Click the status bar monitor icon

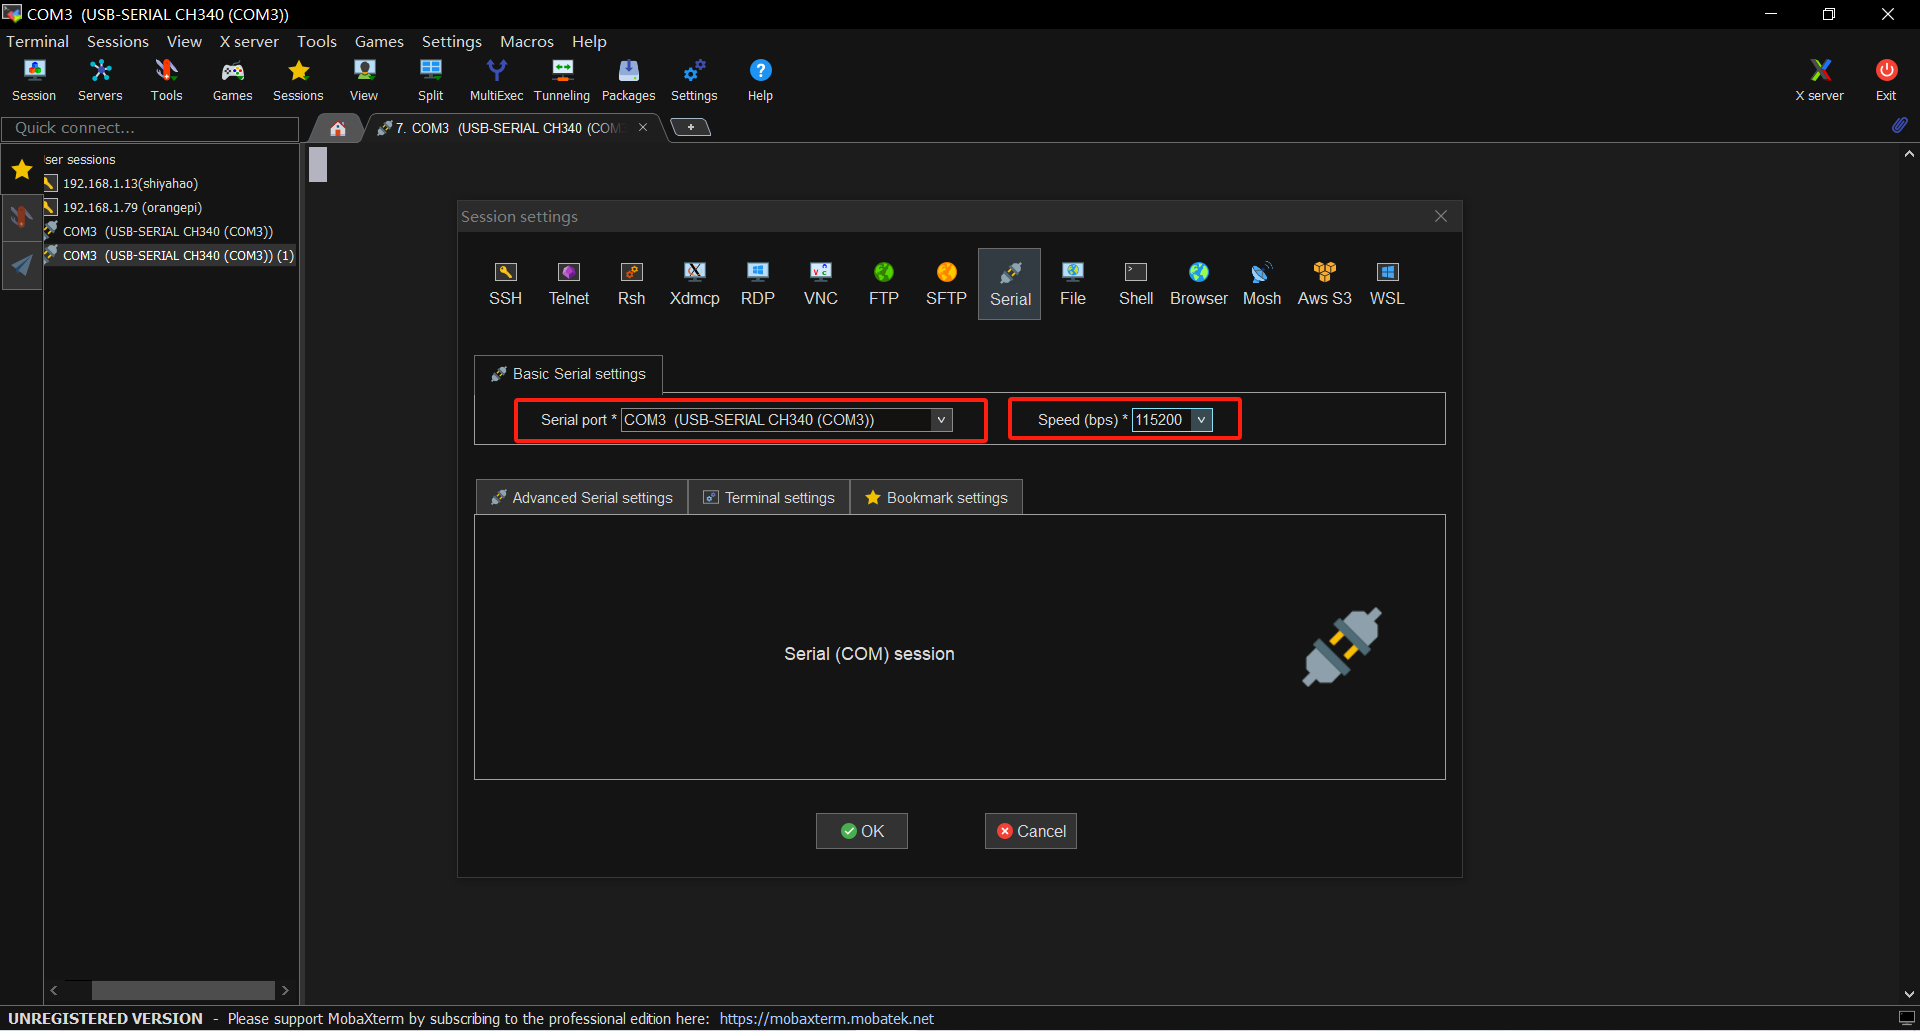(1906, 1018)
